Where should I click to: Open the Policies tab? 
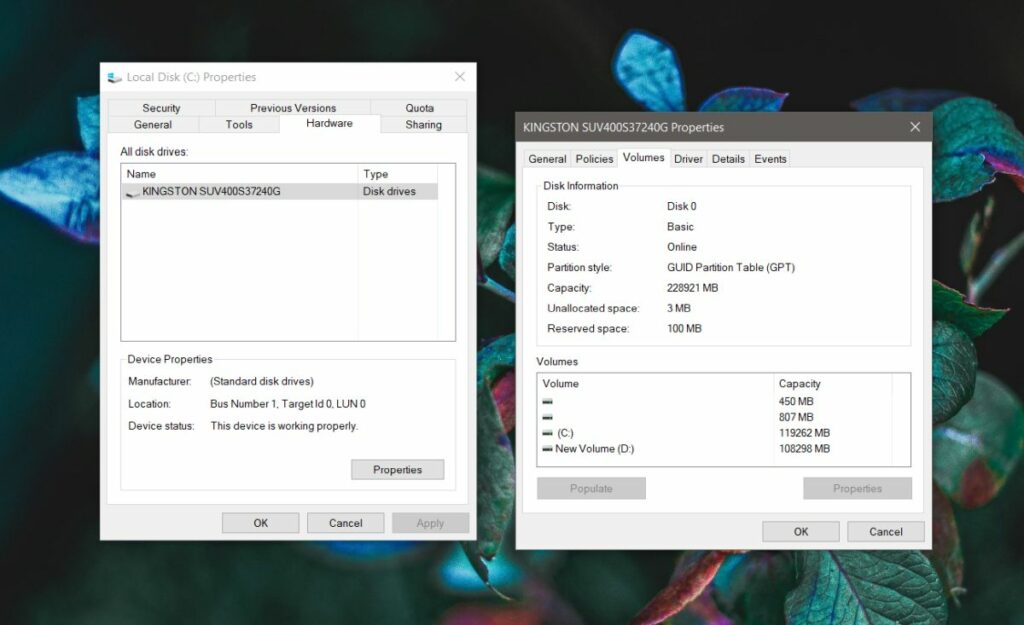pyautogui.click(x=594, y=158)
